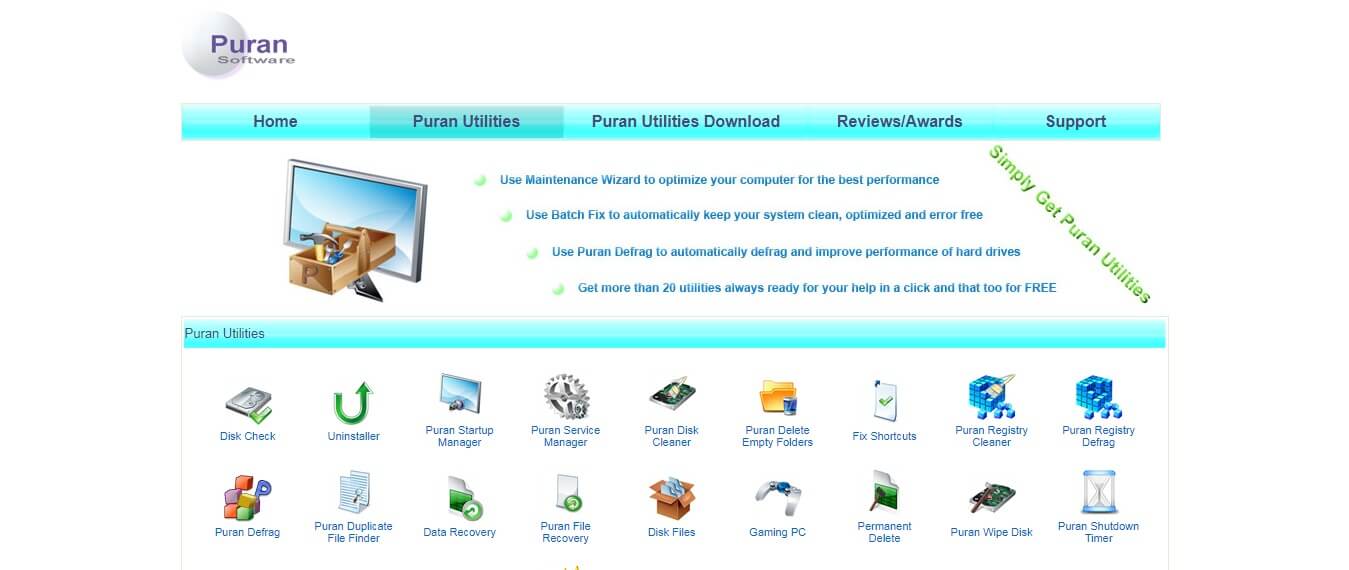Image resolution: width=1349 pixels, height=570 pixels.
Task: Open the Puran Service Manager text link
Action: coord(566,436)
